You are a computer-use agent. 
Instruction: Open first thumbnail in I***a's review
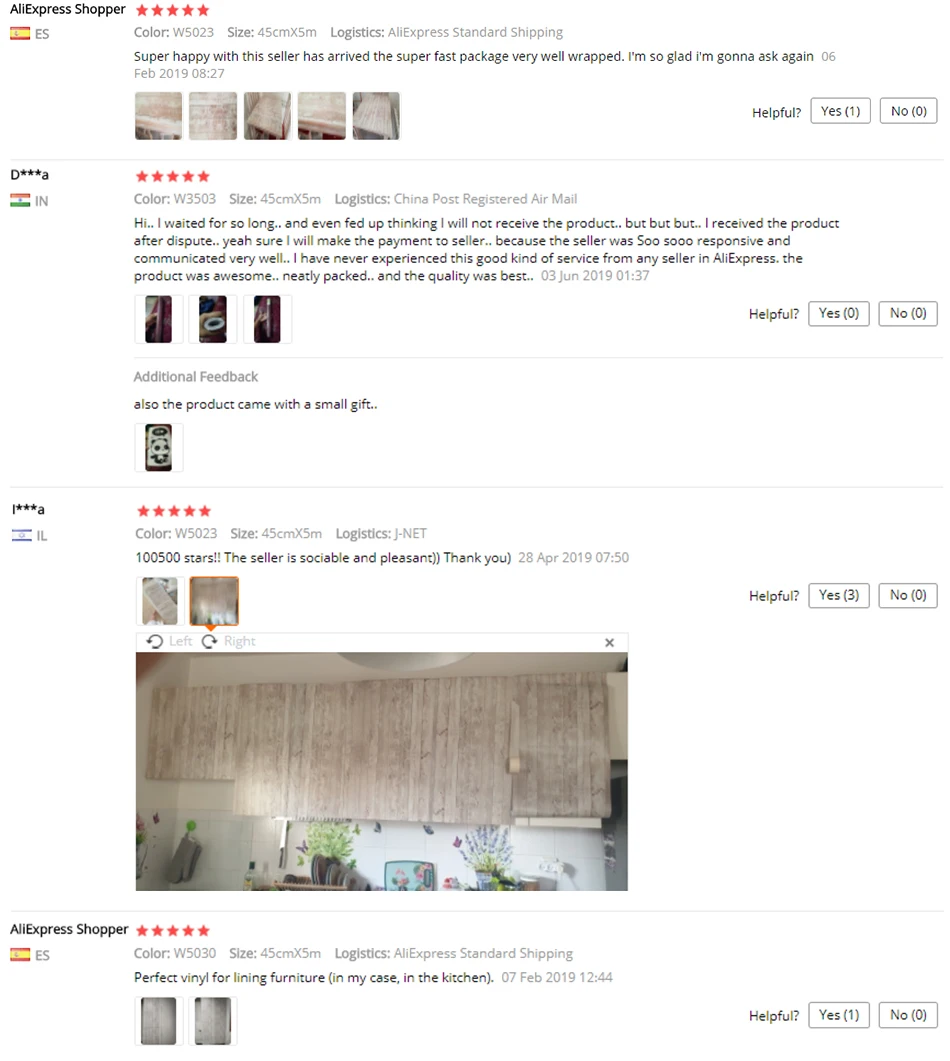click(x=160, y=601)
